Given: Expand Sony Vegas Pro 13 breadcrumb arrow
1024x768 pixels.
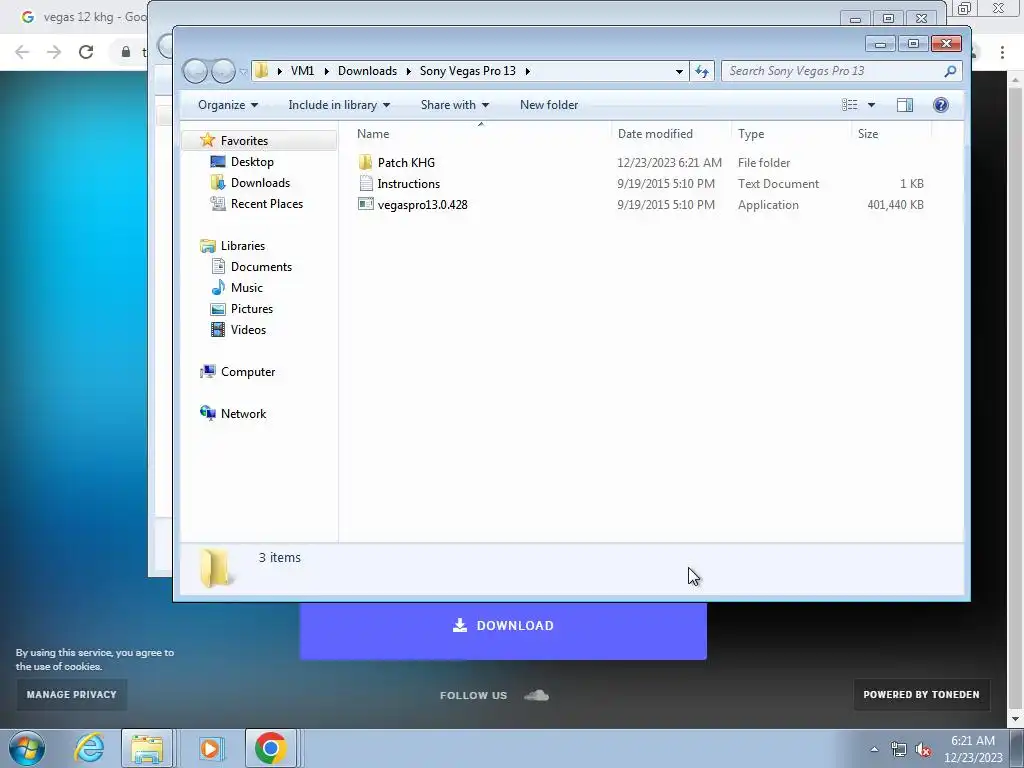Looking at the screenshot, I should coord(528,71).
